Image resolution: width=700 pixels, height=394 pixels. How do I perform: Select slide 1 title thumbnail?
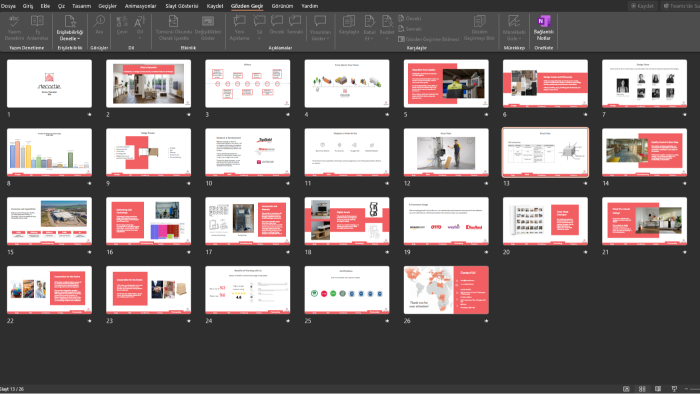[x=49, y=84]
